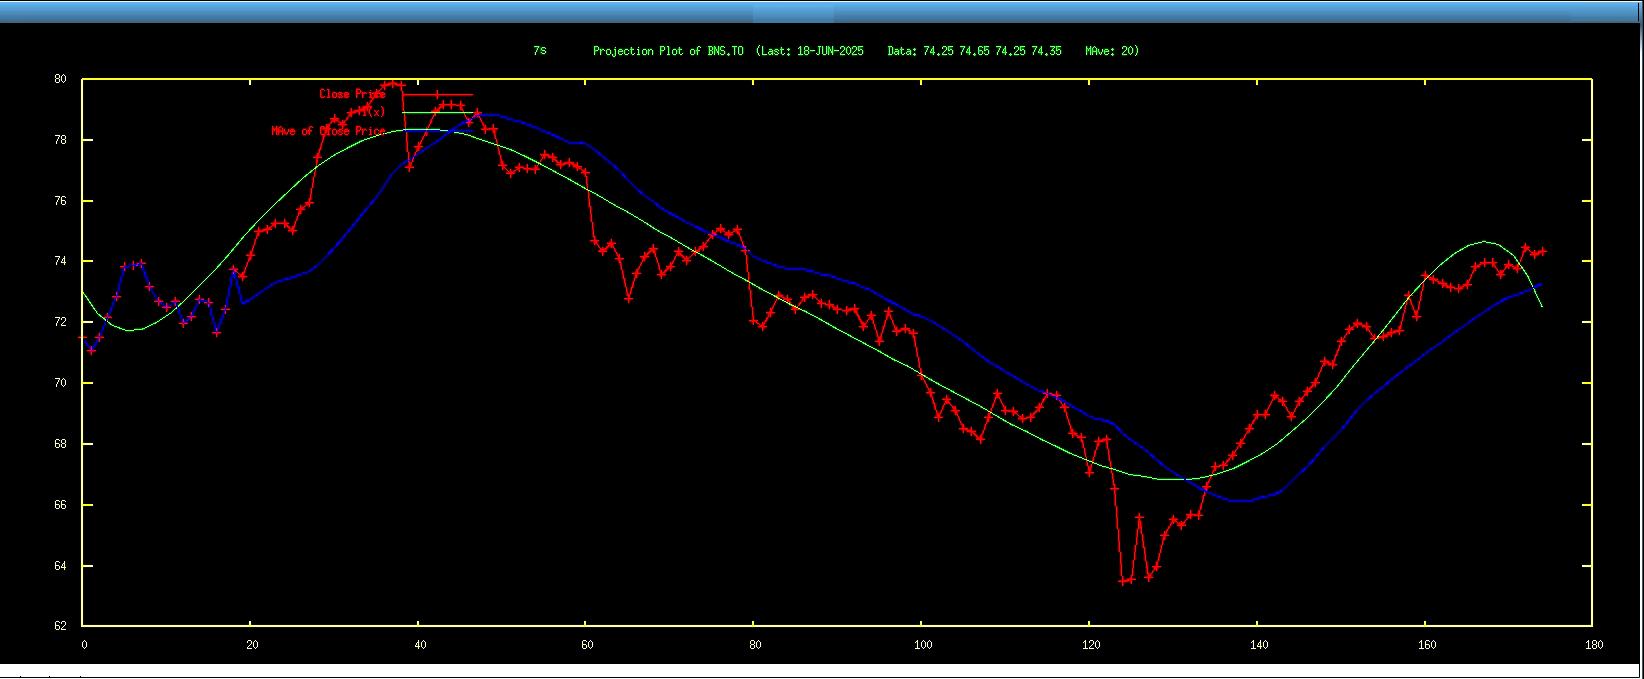The image size is (1644, 679).
Task: Click the "MAve of Close Price" legend label
Action: click(x=328, y=131)
